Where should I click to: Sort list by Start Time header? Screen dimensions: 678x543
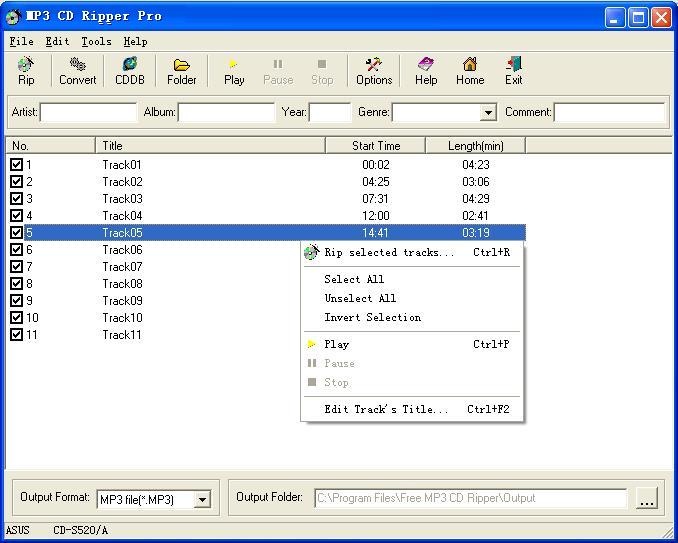tap(376, 146)
